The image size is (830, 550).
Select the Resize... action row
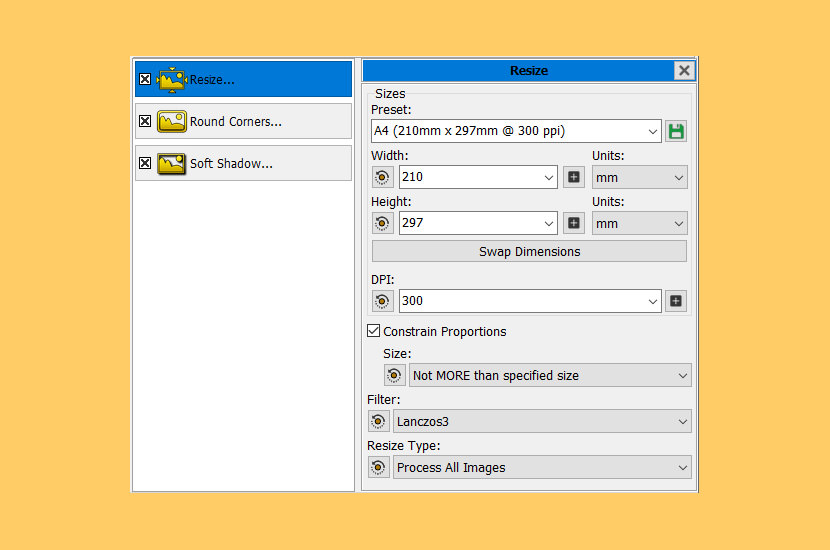243,79
